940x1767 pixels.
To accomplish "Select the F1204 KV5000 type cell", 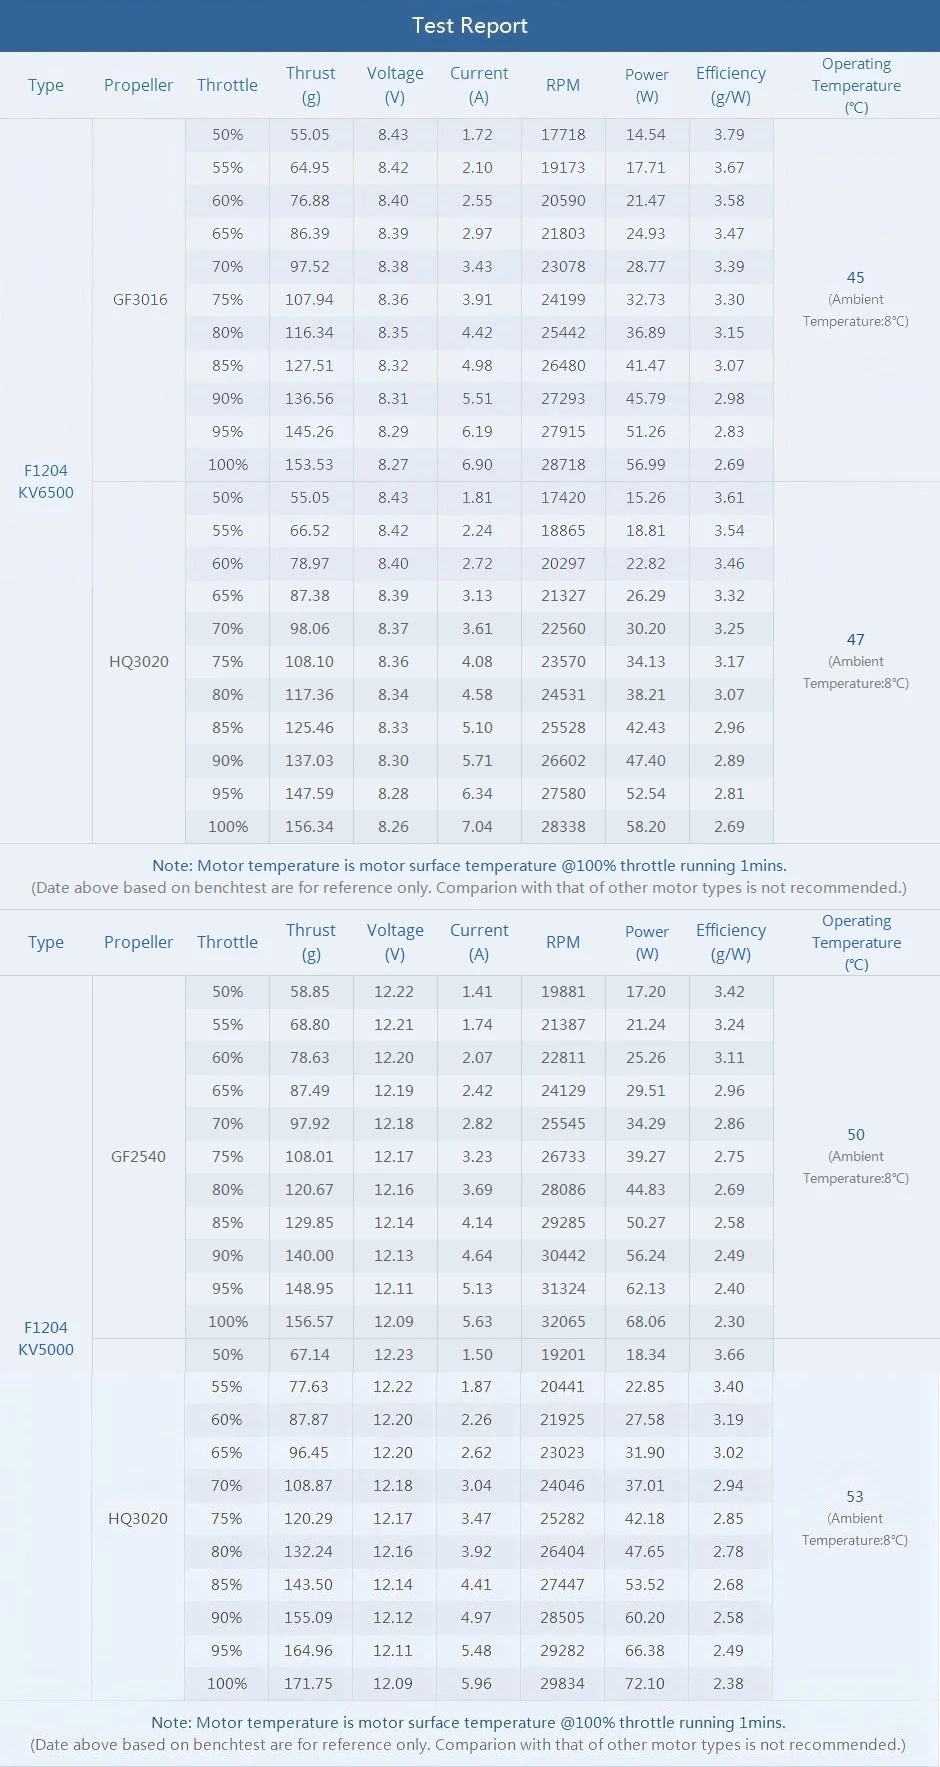I will click(46, 1338).
